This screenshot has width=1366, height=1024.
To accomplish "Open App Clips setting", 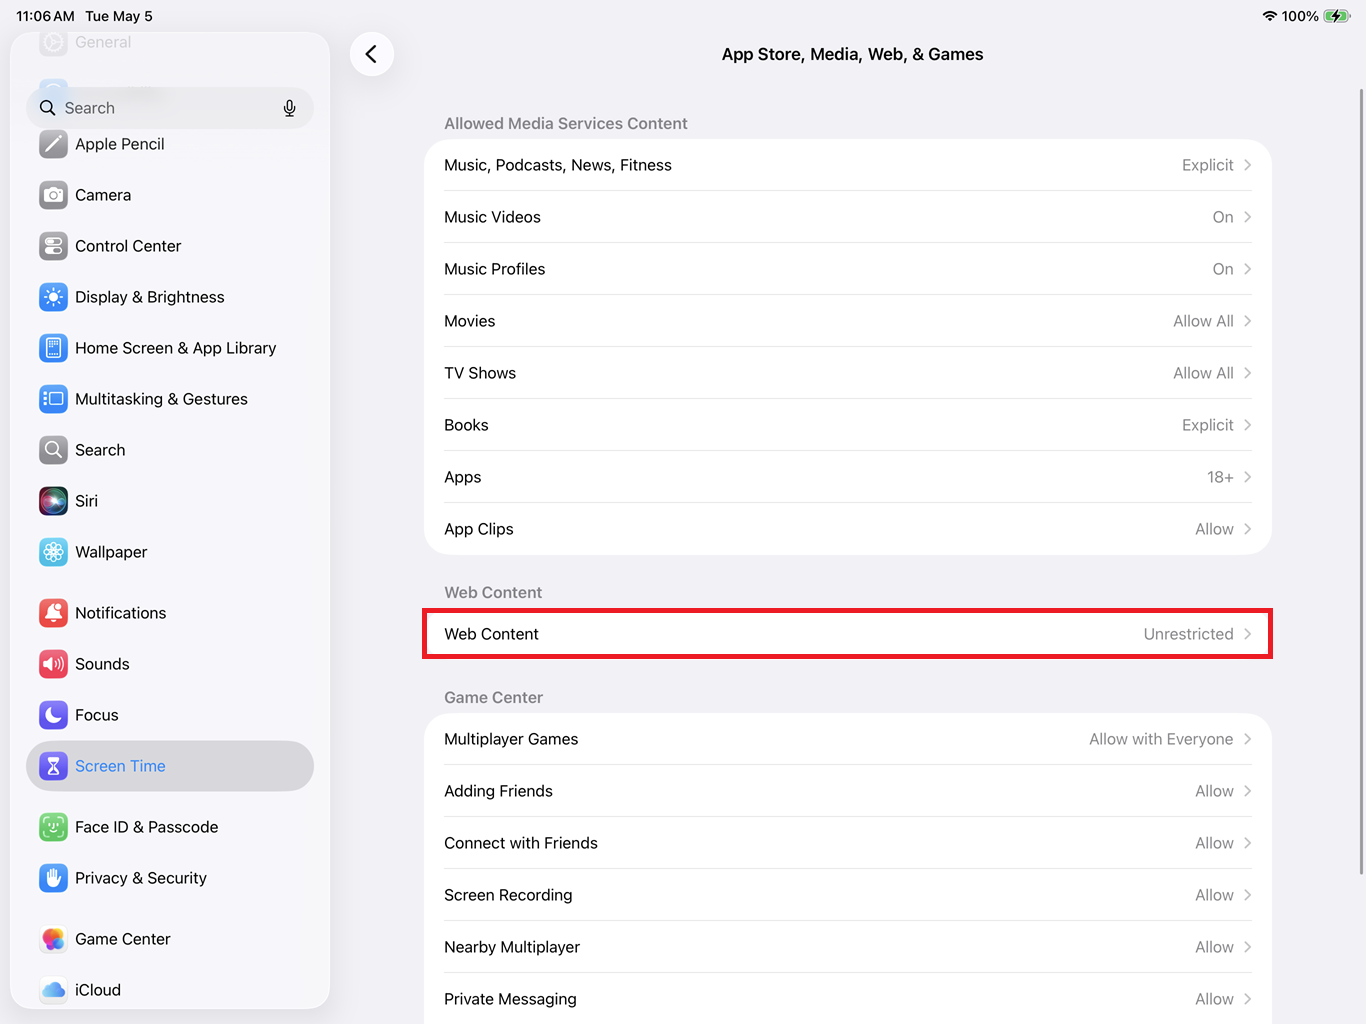I will pos(848,529).
